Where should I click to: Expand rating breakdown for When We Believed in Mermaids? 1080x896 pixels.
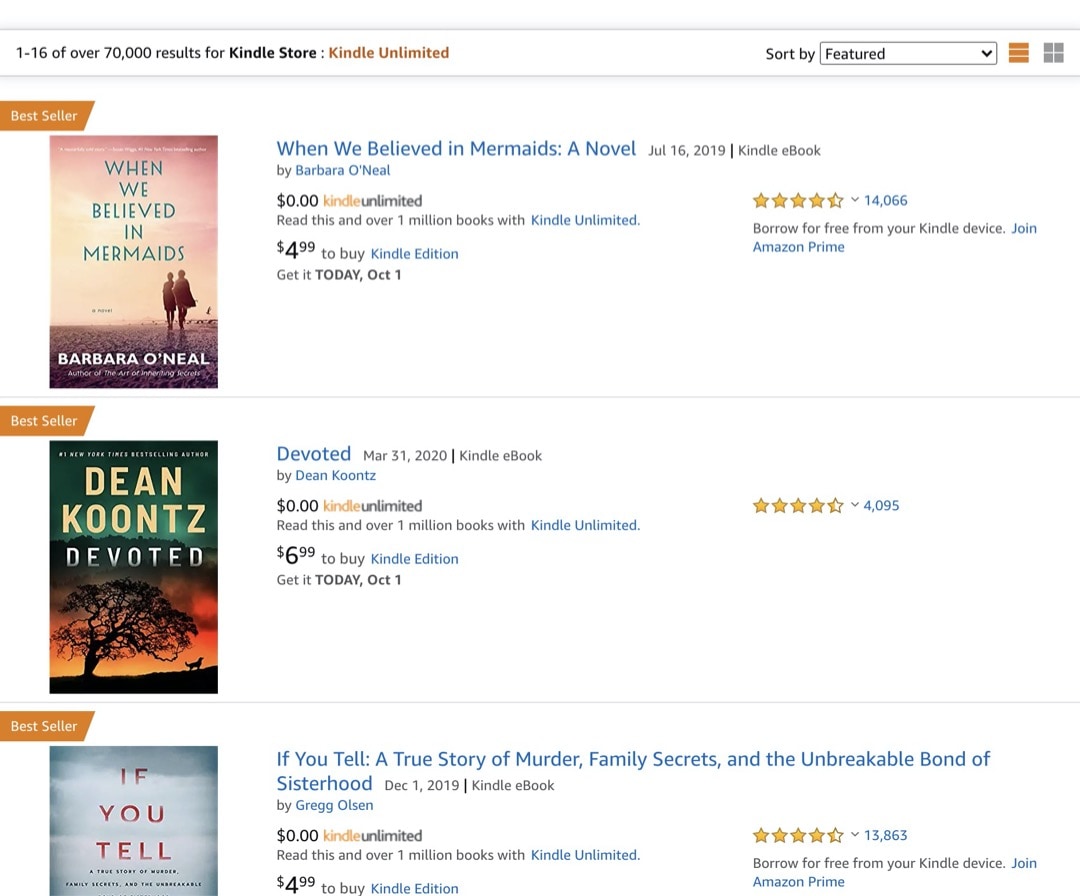click(x=856, y=200)
